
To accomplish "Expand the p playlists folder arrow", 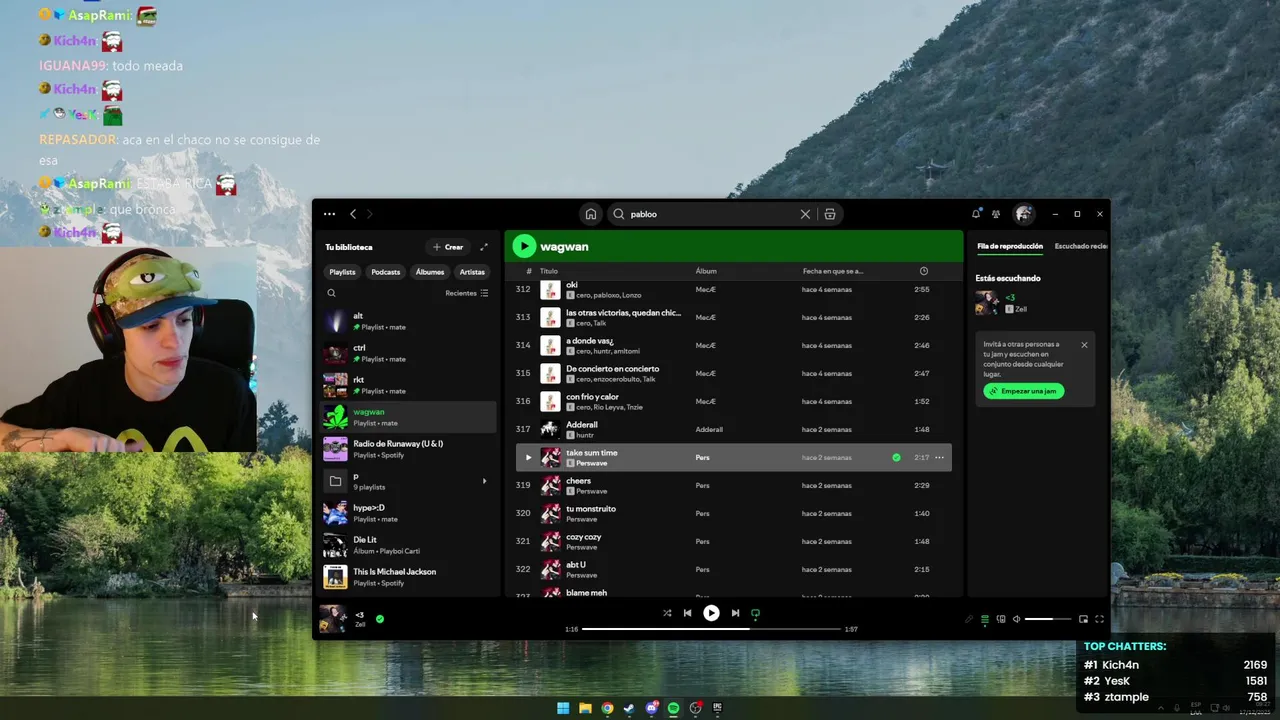I will (x=484, y=481).
